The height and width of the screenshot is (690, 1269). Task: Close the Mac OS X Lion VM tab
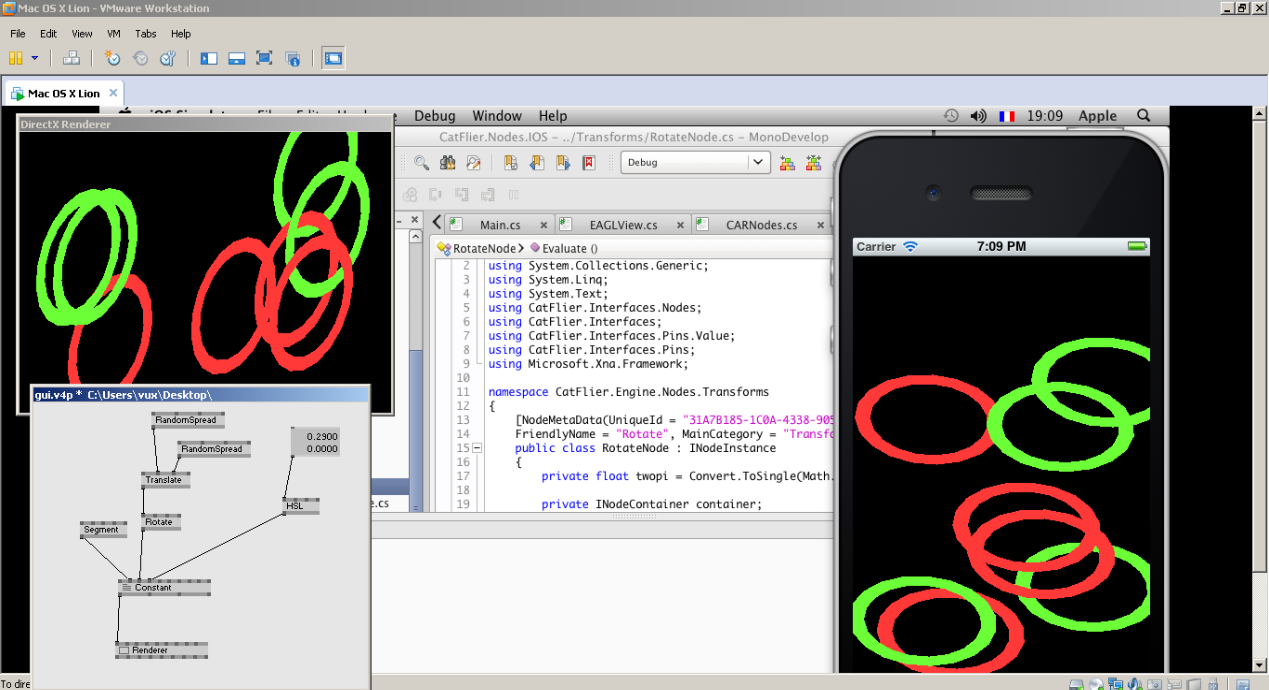[113, 93]
